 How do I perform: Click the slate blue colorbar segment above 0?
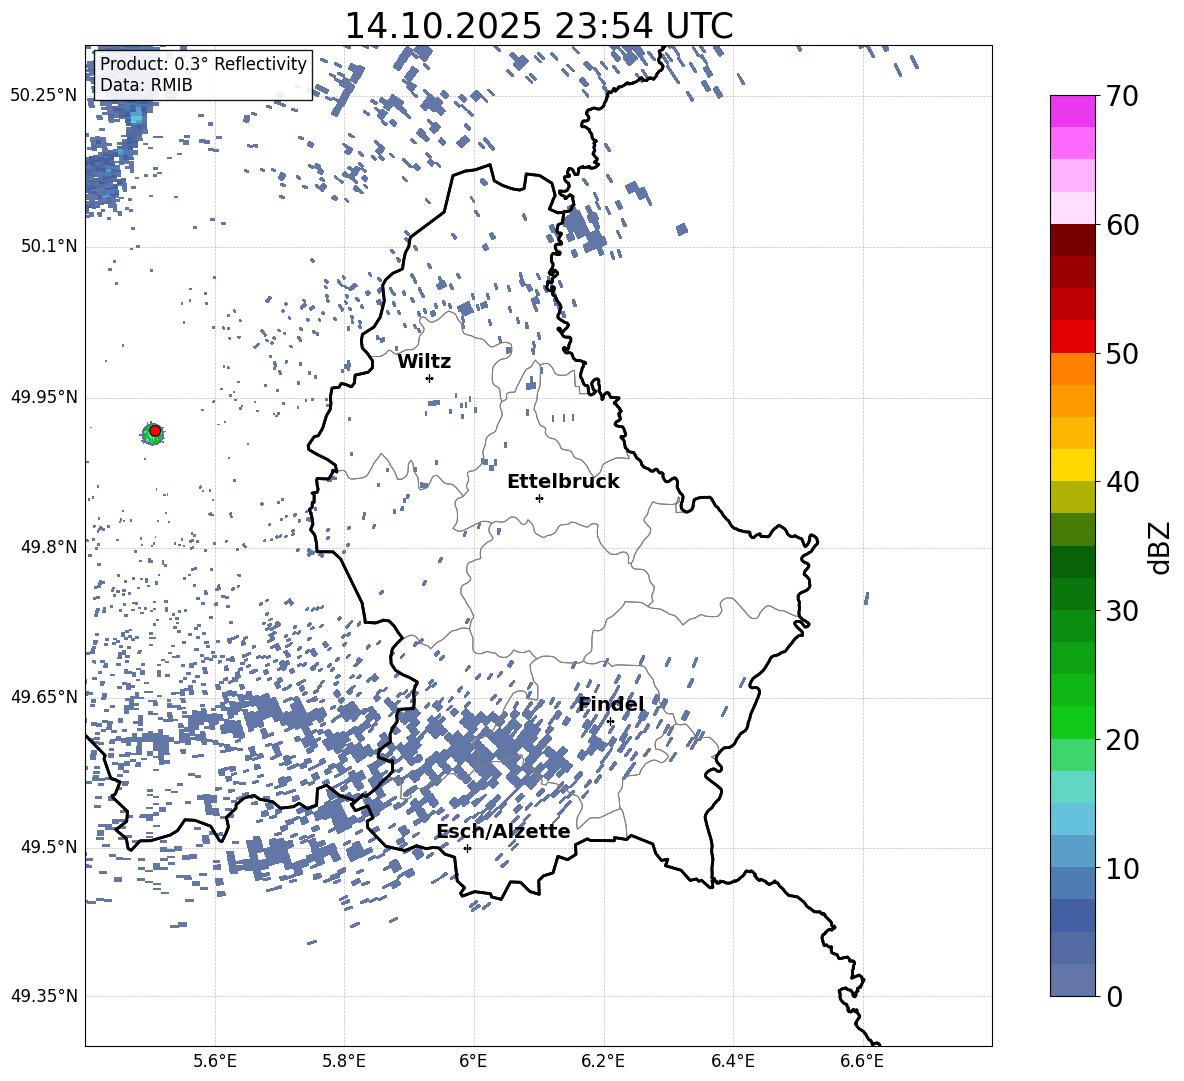tap(1072, 980)
